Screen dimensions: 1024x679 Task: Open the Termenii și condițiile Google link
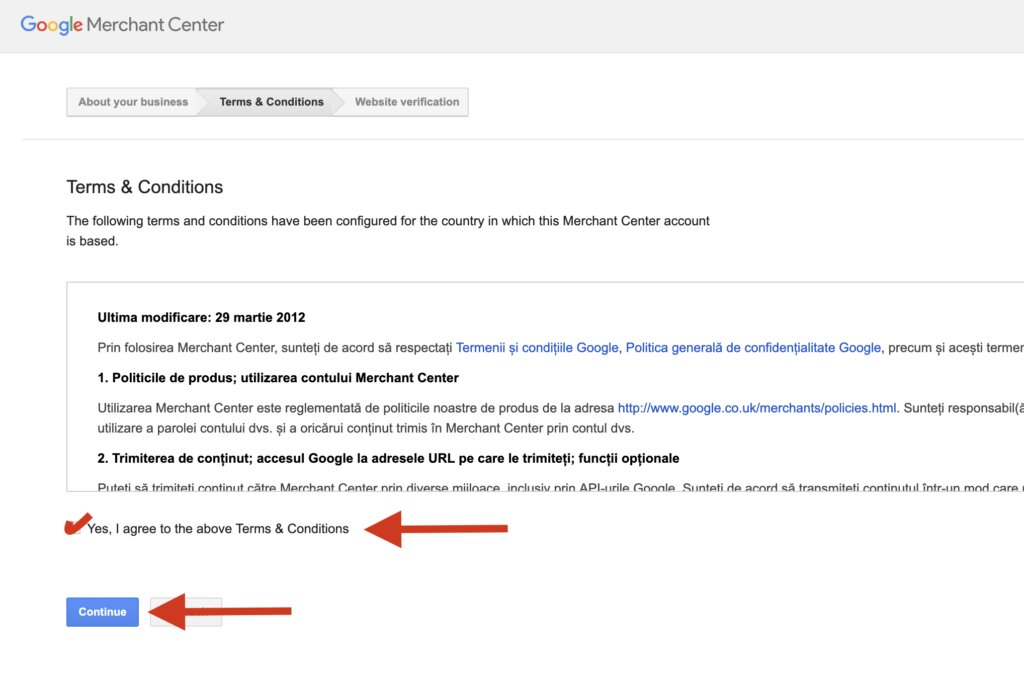(x=537, y=347)
